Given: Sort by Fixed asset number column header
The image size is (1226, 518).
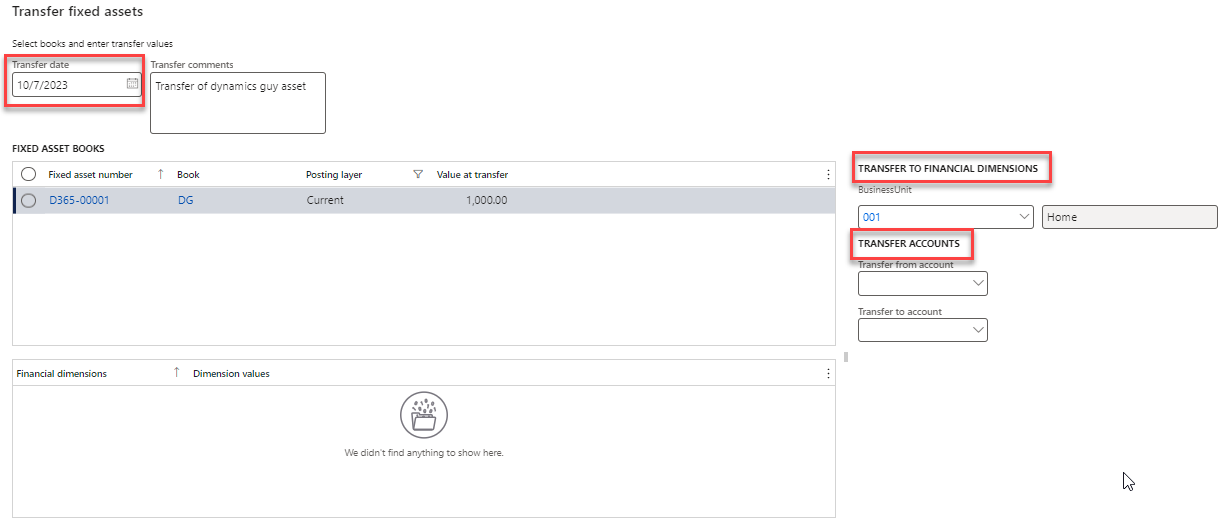Looking at the screenshot, I should coord(91,174).
